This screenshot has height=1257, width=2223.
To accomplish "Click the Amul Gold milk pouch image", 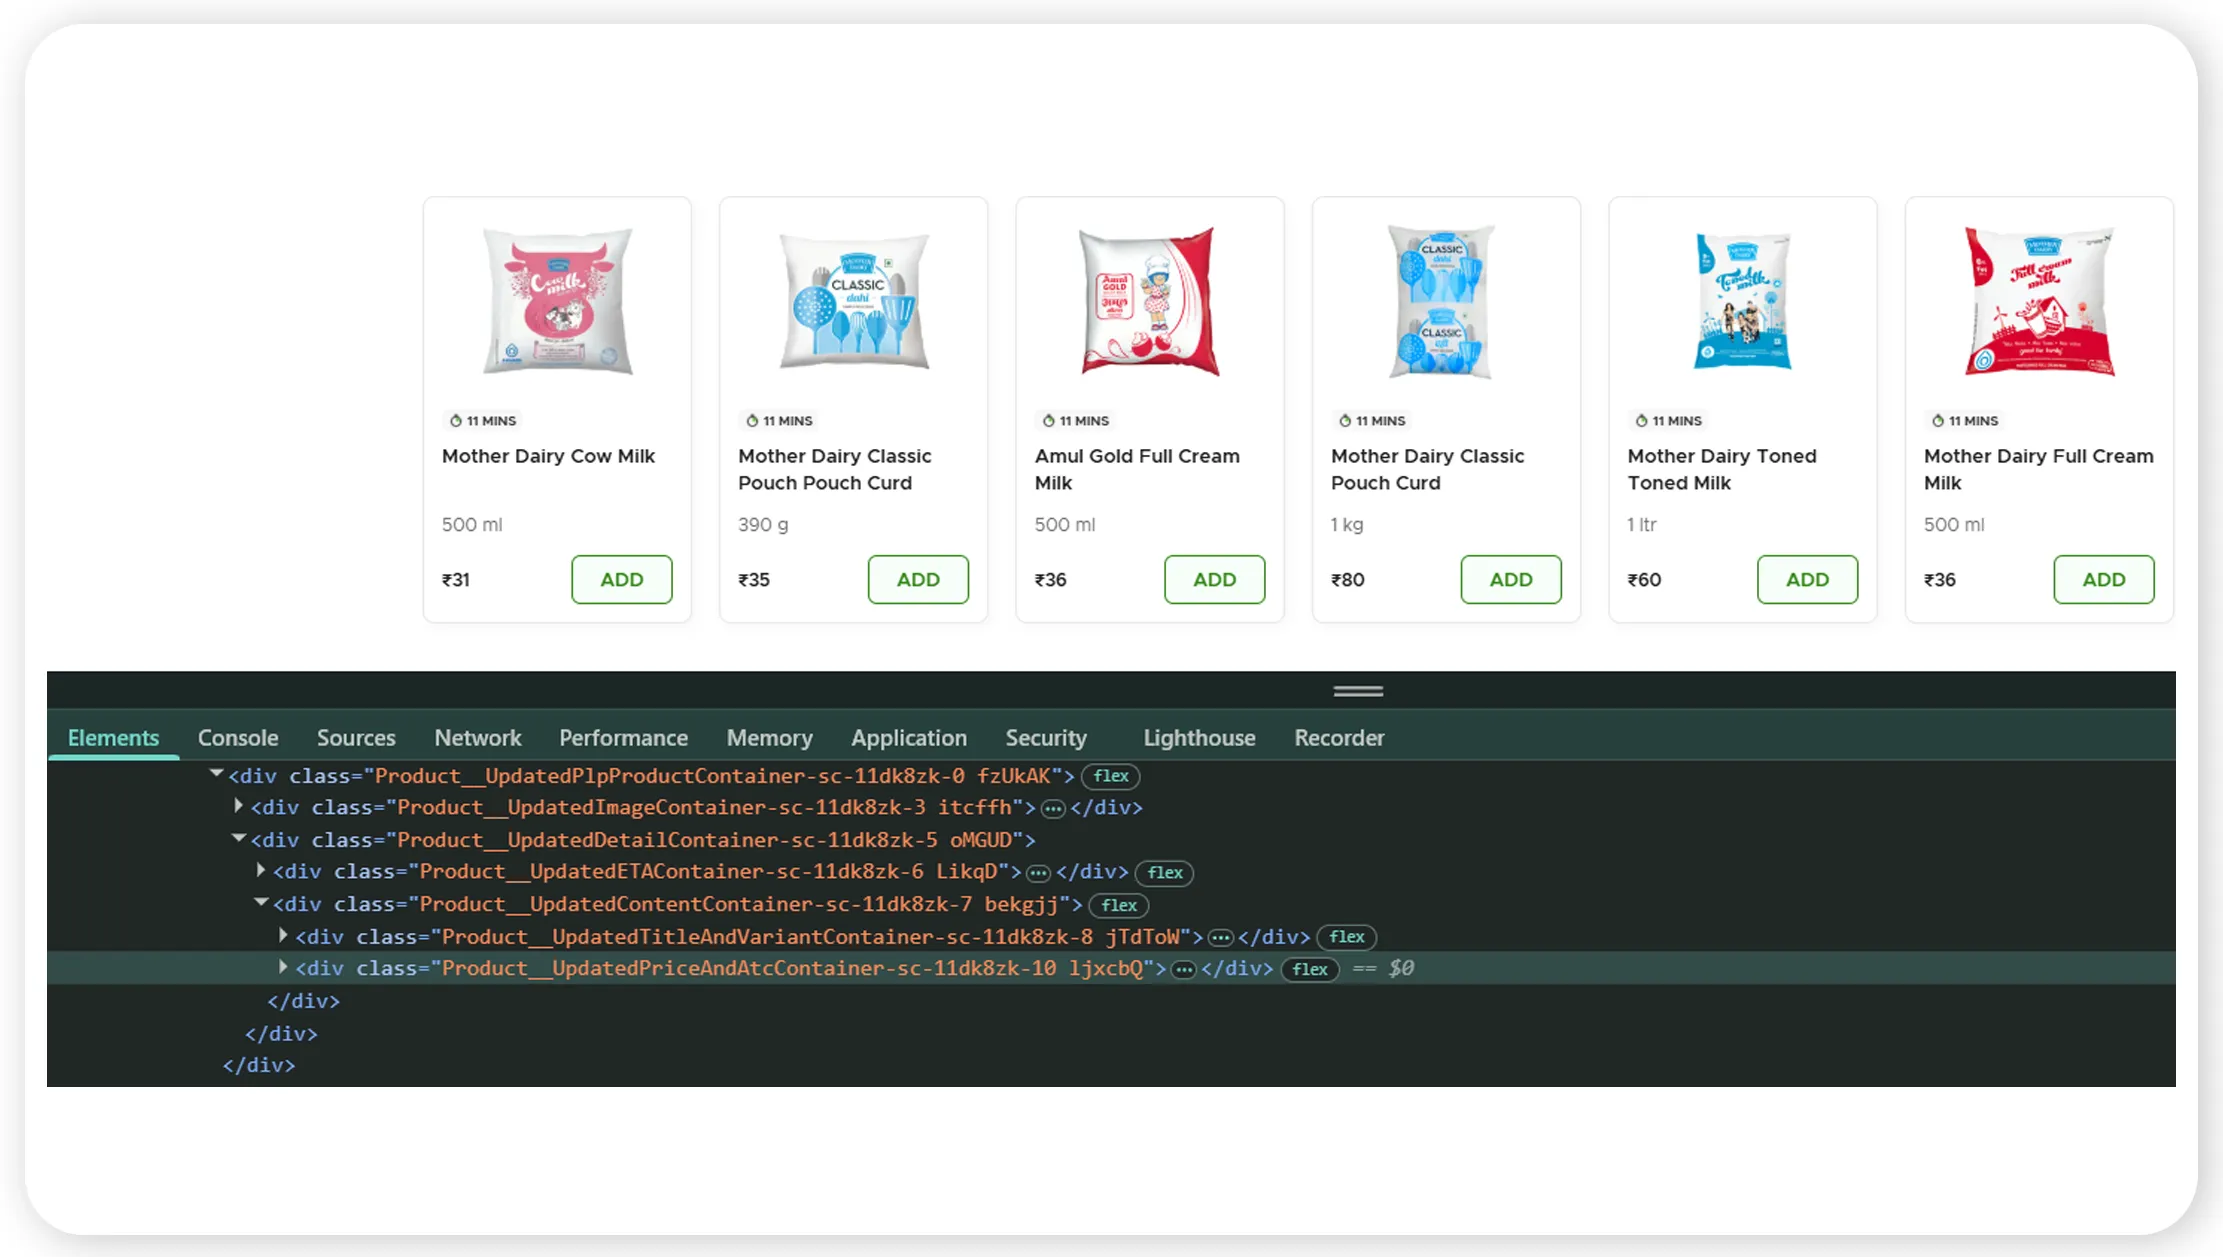I will click(1150, 301).
